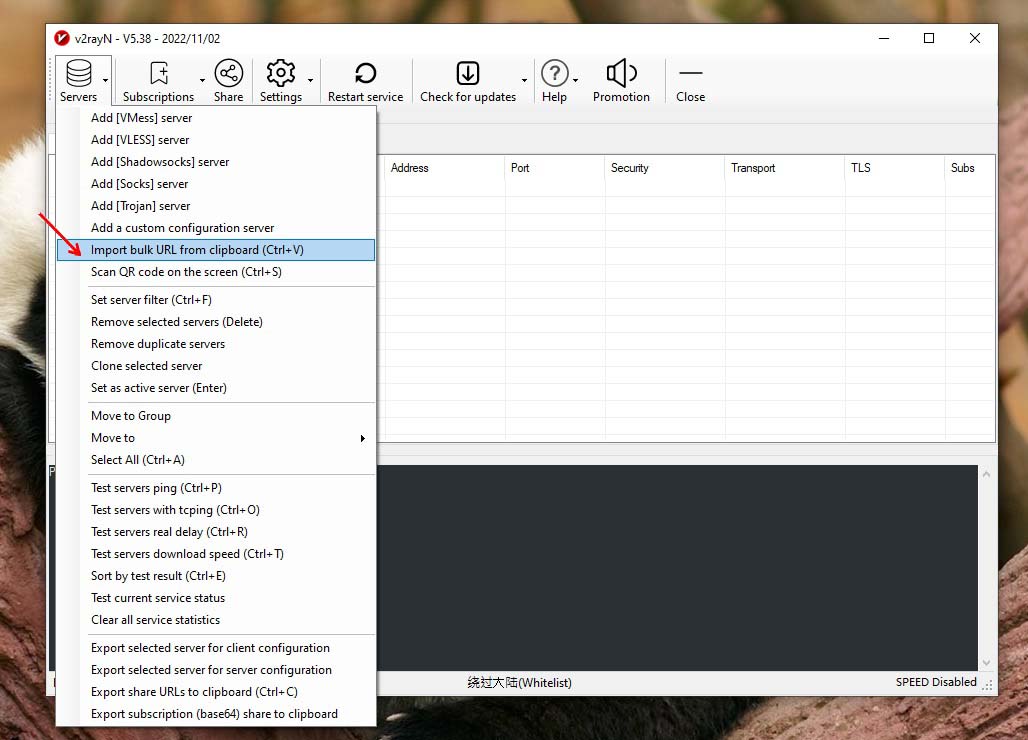This screenshot has height=740, width=1028.
Task: Click the Address column header
Action: pos(410,168)
